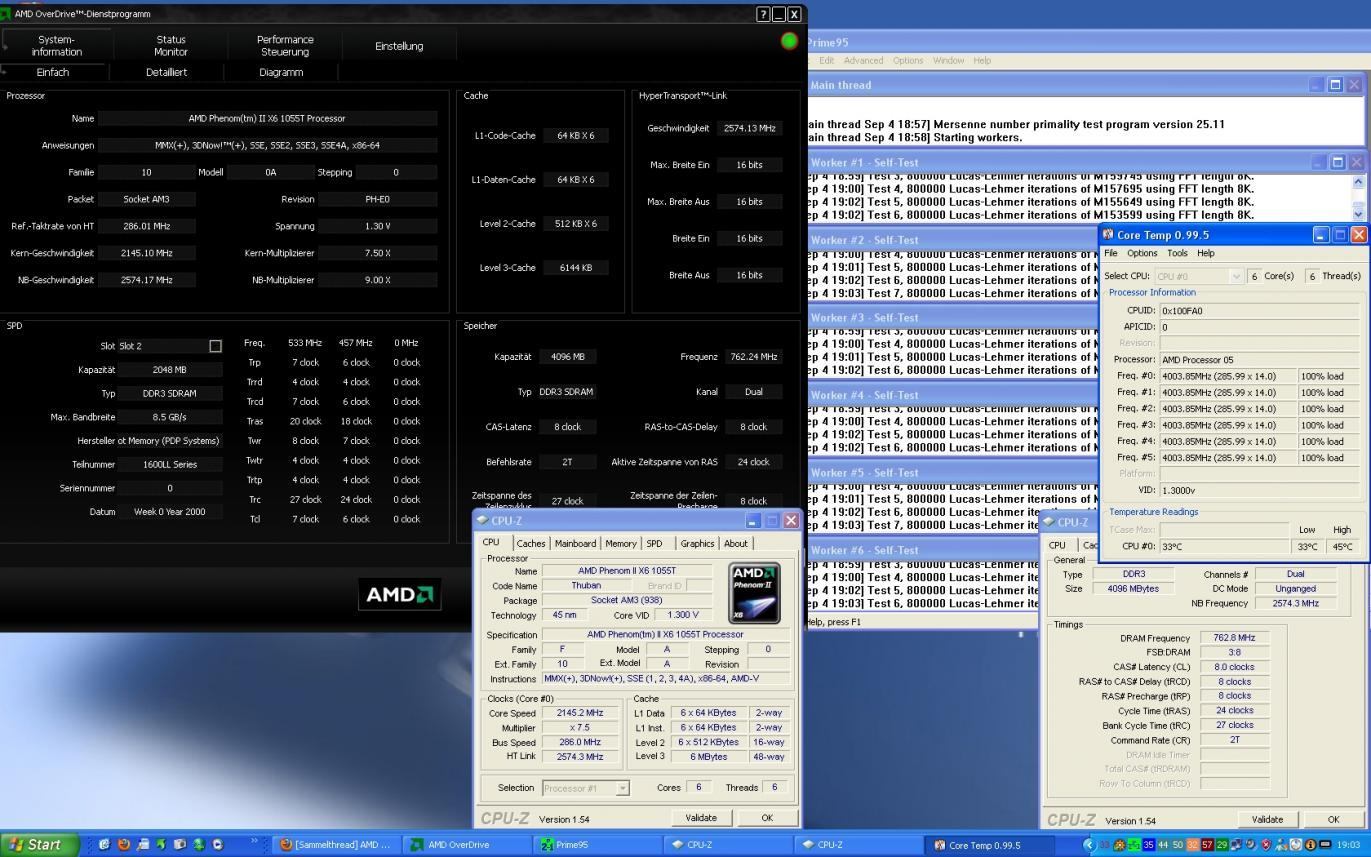Image resolution: width=1371 pixels, height=857 pixels.
Task: Select CPU tab in the rear CPU-Z window
Action: pos(1057,545)
